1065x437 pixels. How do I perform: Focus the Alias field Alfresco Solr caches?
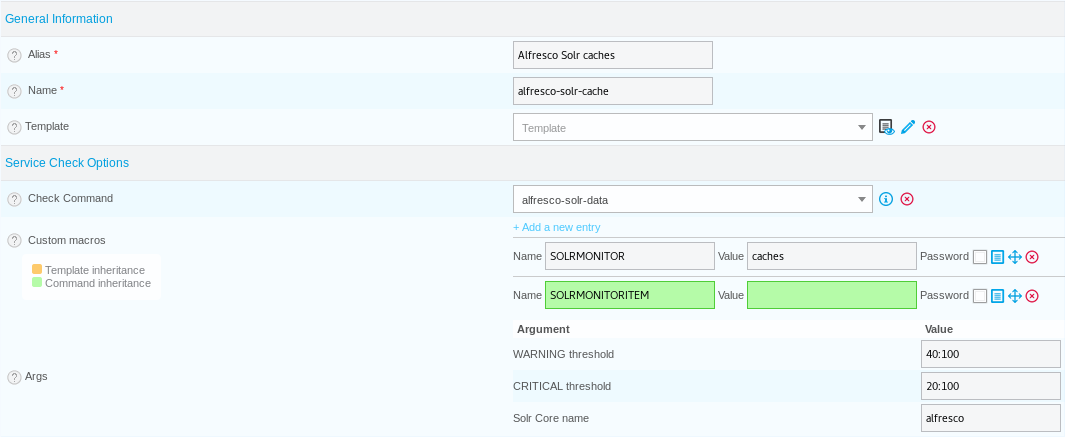click(x=613, y=55)
